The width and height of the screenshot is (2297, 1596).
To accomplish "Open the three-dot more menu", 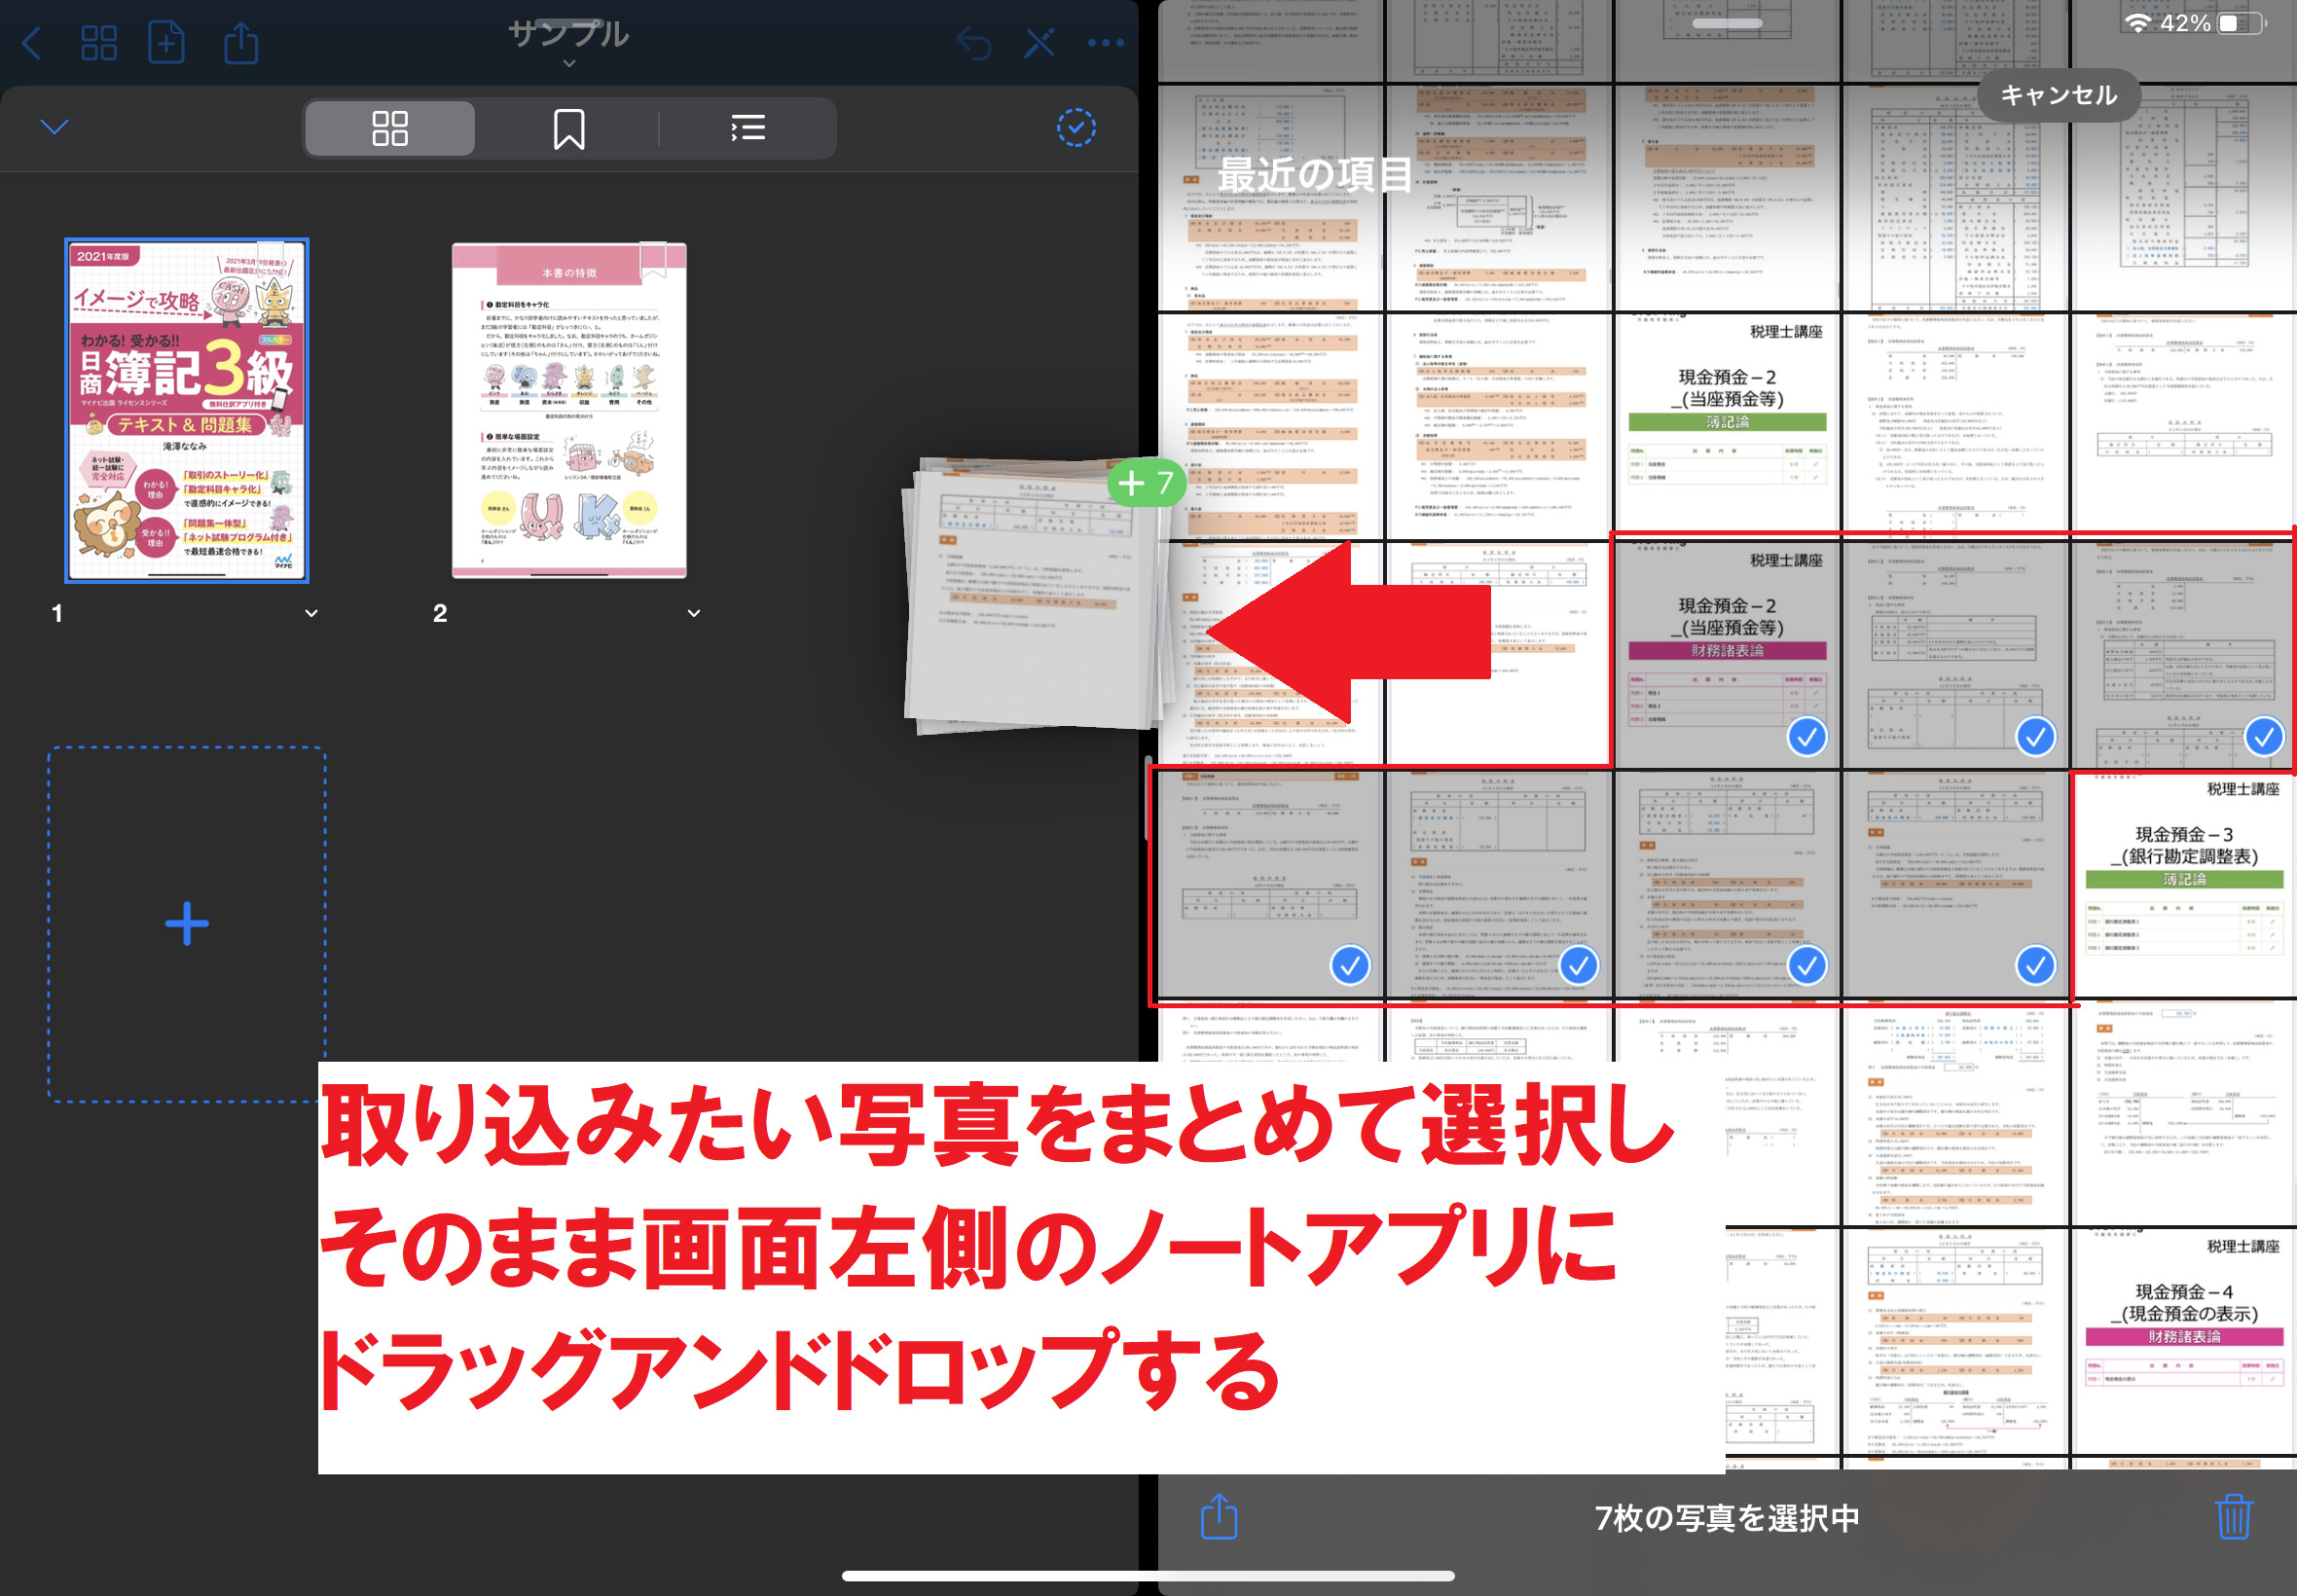I will [1105, 43].
